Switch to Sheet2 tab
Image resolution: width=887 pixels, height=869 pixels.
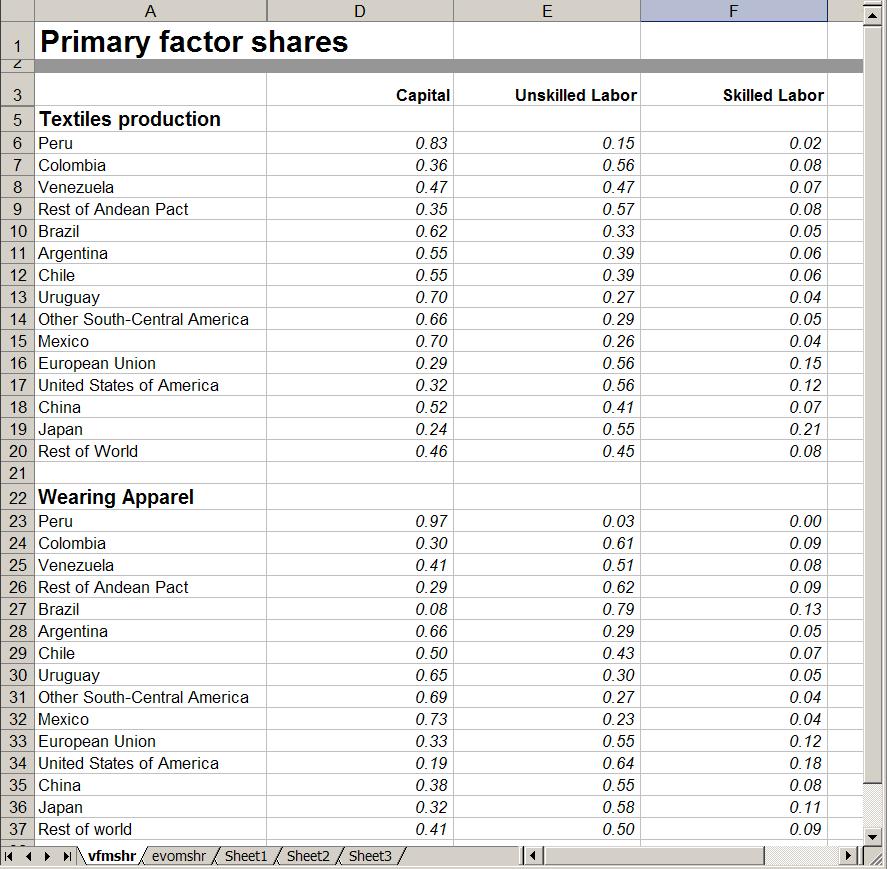click(308, 856)
